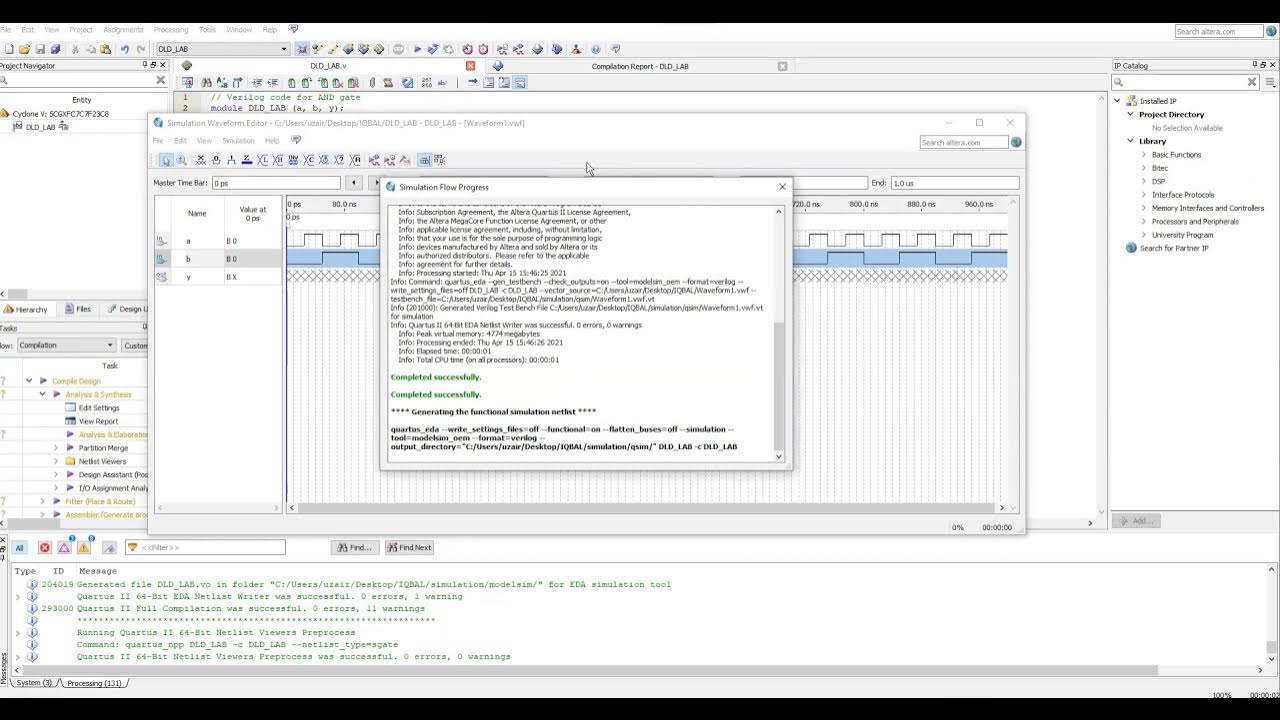Viewport: 1280px width, 720px height.
Task: Open Processing menu in Quartus menu bar
Action: click(x=171, y=30)
